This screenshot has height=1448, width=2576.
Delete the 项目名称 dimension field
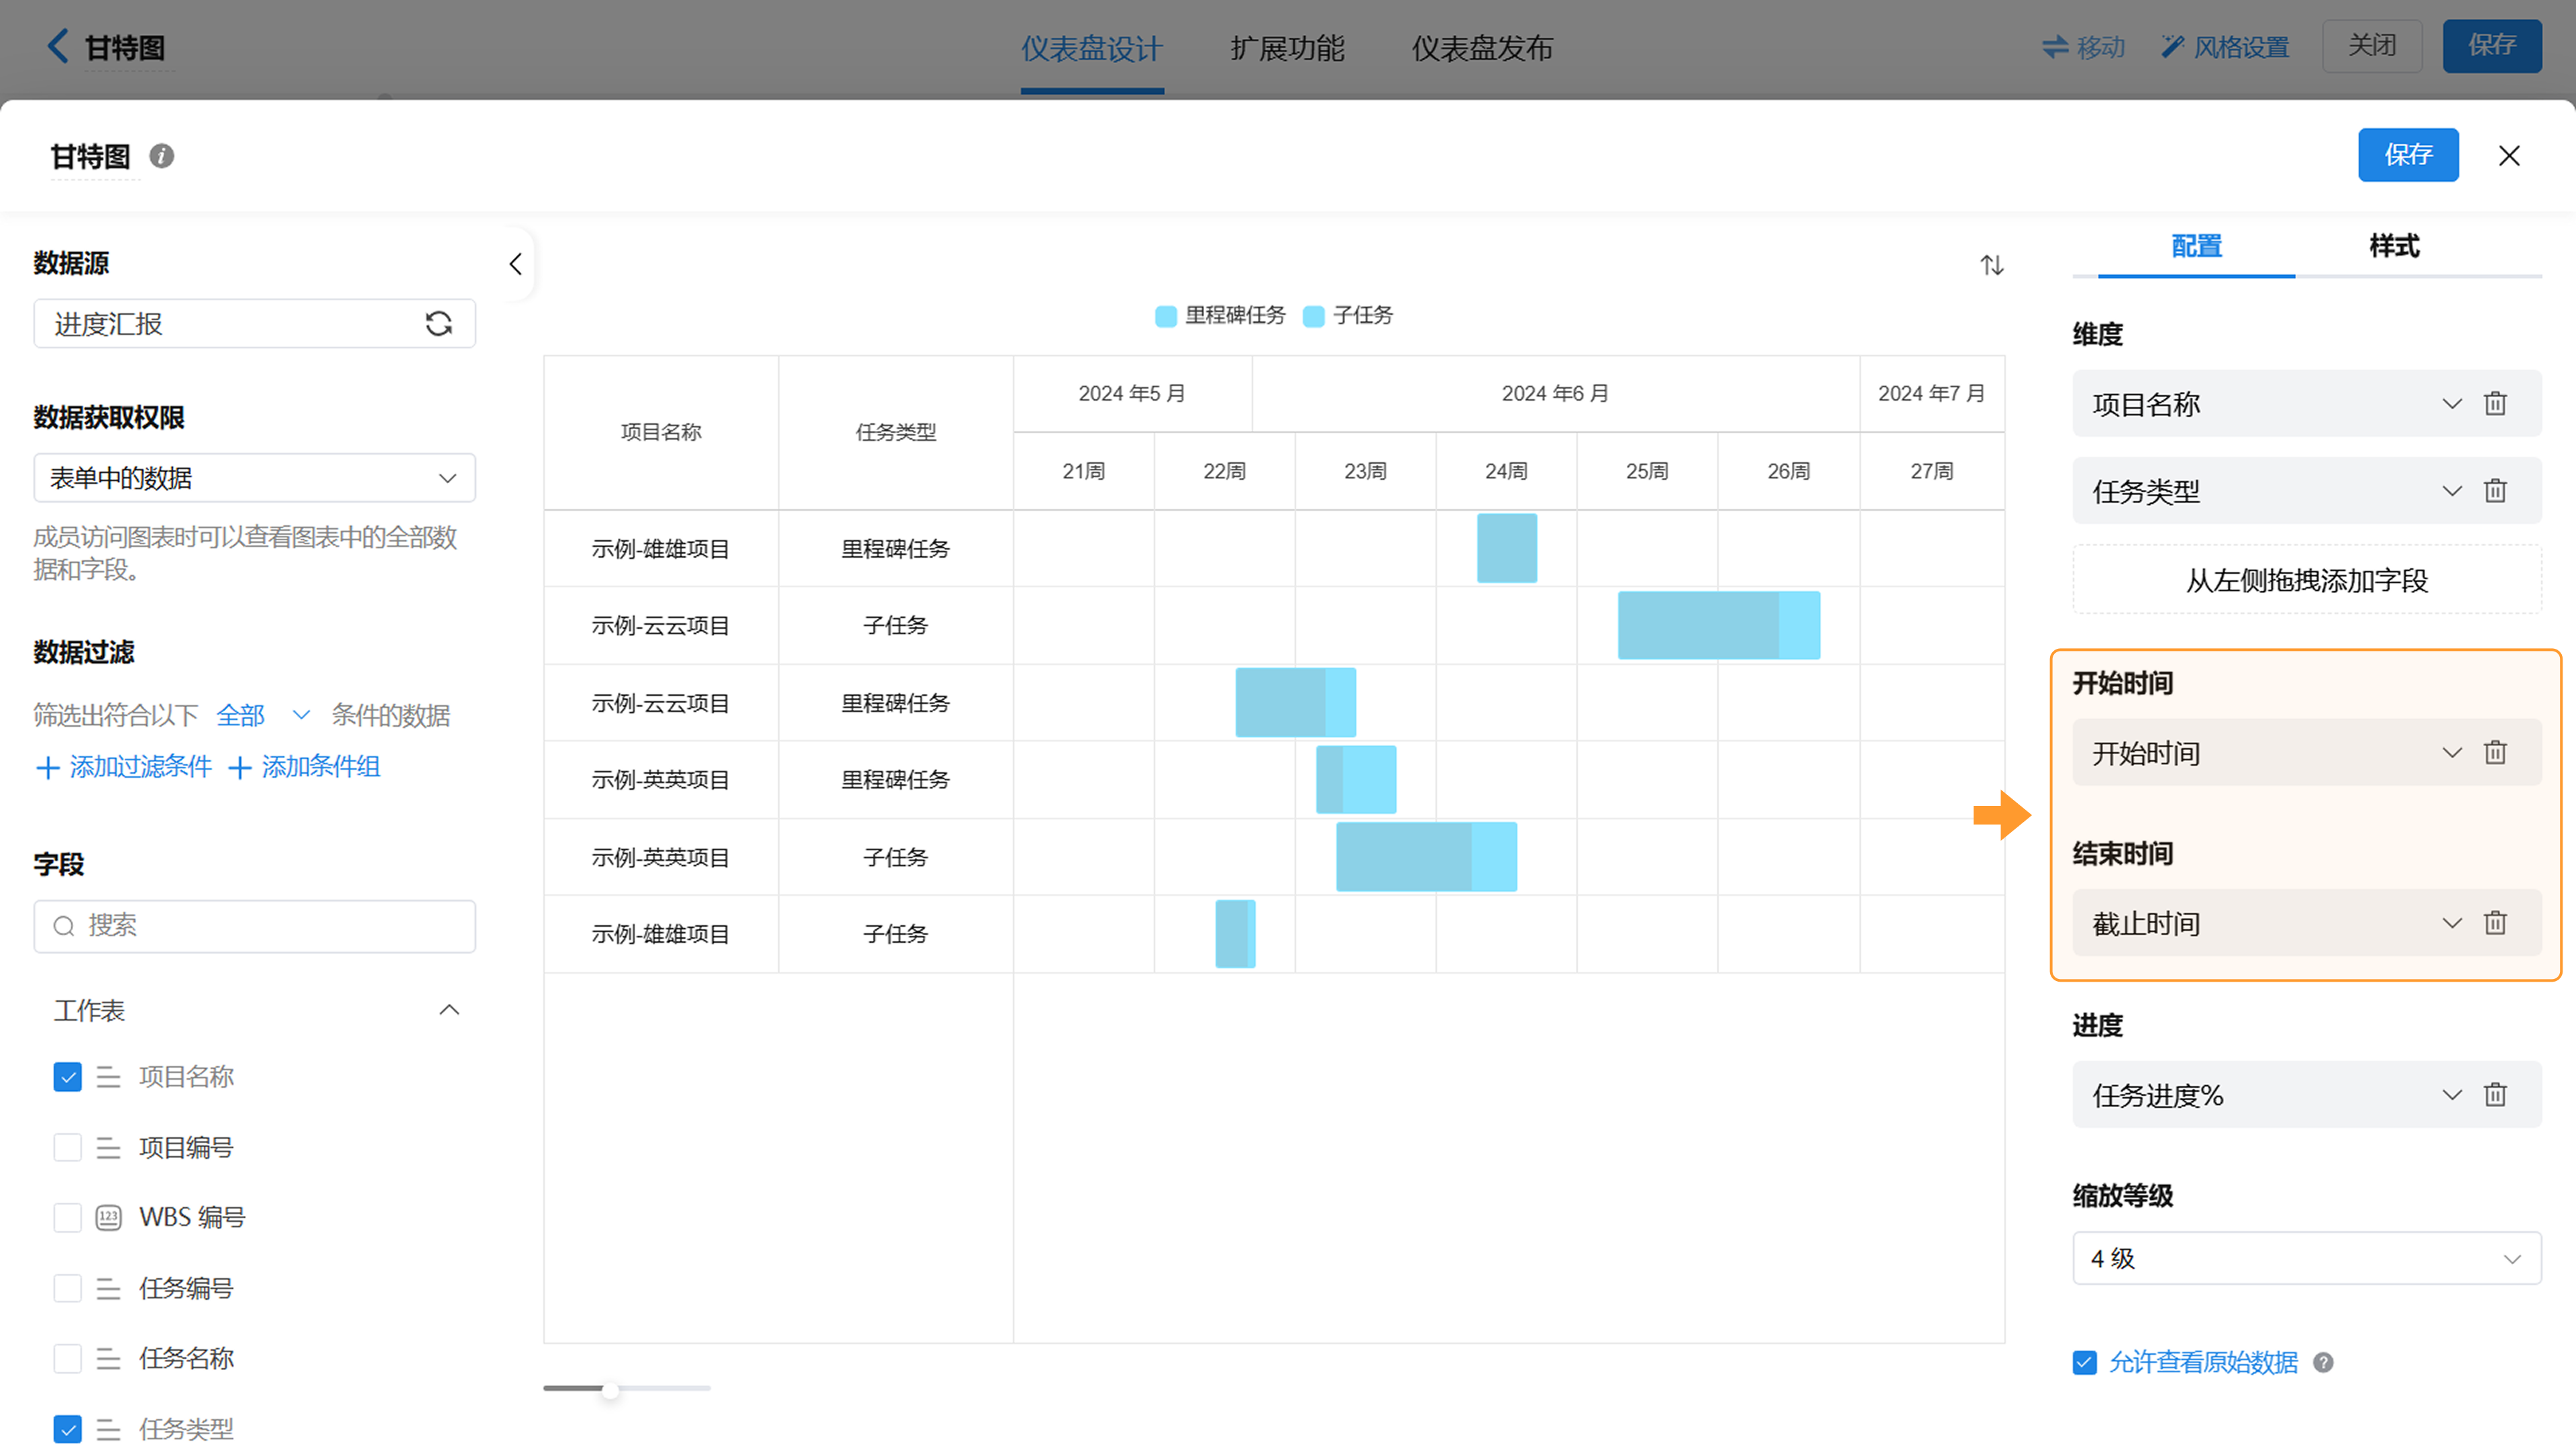click(x=2496, y=404)
